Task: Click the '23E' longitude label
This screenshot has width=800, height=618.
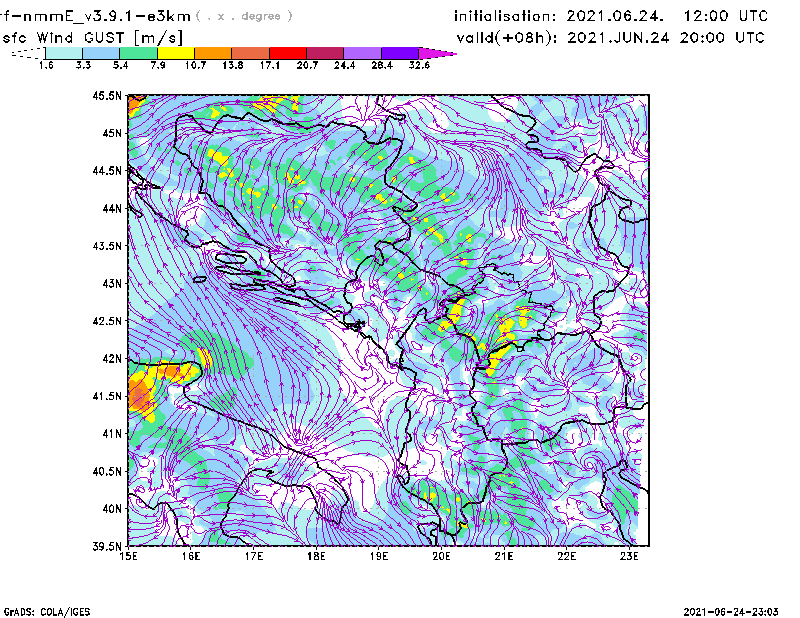Action: (x=629, y=556)
